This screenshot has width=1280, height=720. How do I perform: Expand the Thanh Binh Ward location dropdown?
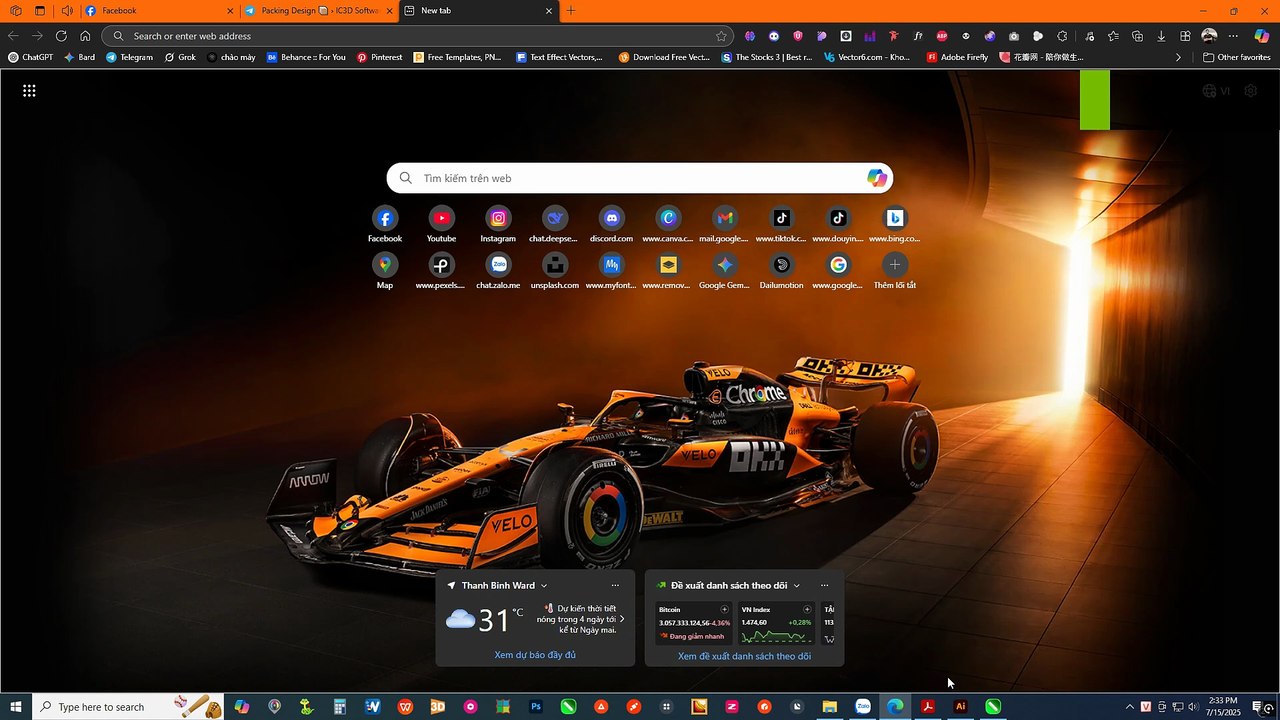[x=544, y=586]
